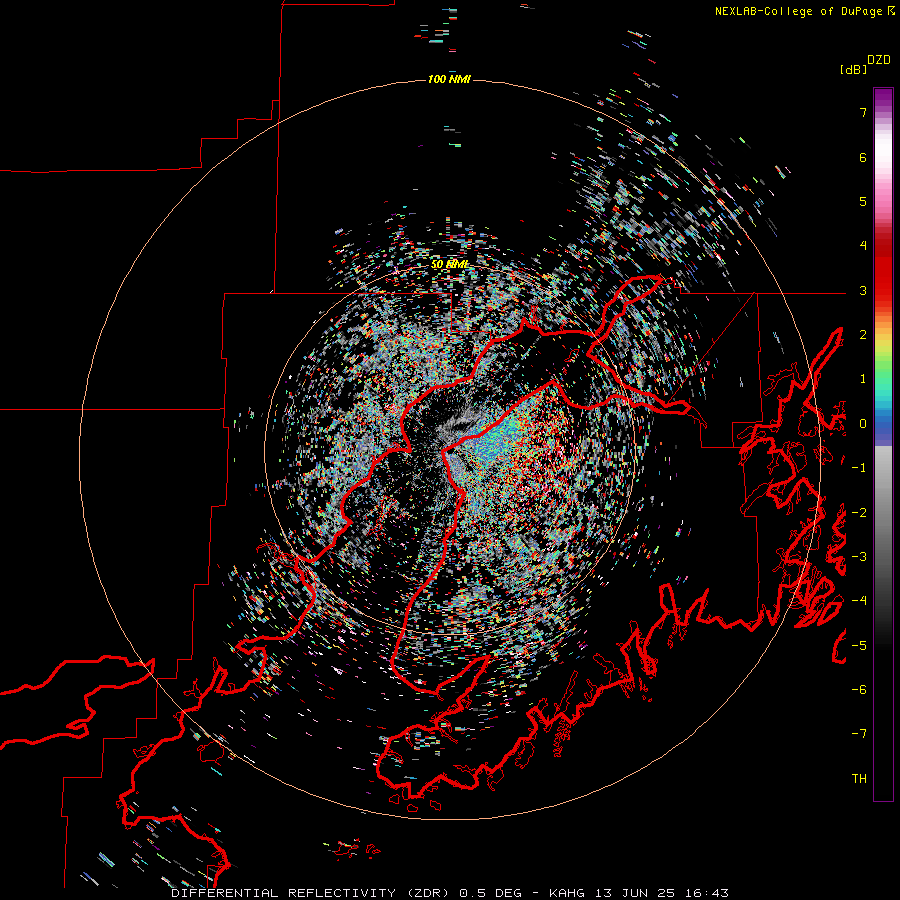Click the ZDR color scale bar
The width and height of the screenshot is (900, 900).
tap(883, 444)
